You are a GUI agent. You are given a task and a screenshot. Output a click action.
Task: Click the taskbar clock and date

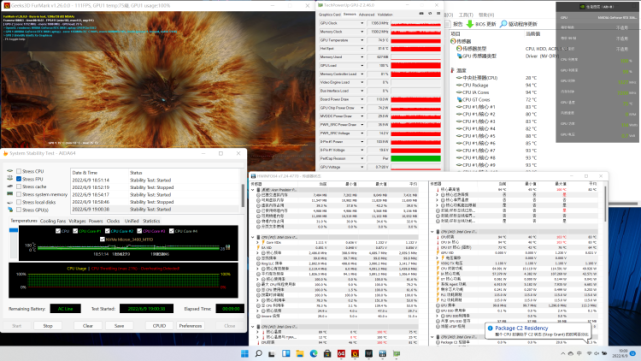tap(620, 353)
